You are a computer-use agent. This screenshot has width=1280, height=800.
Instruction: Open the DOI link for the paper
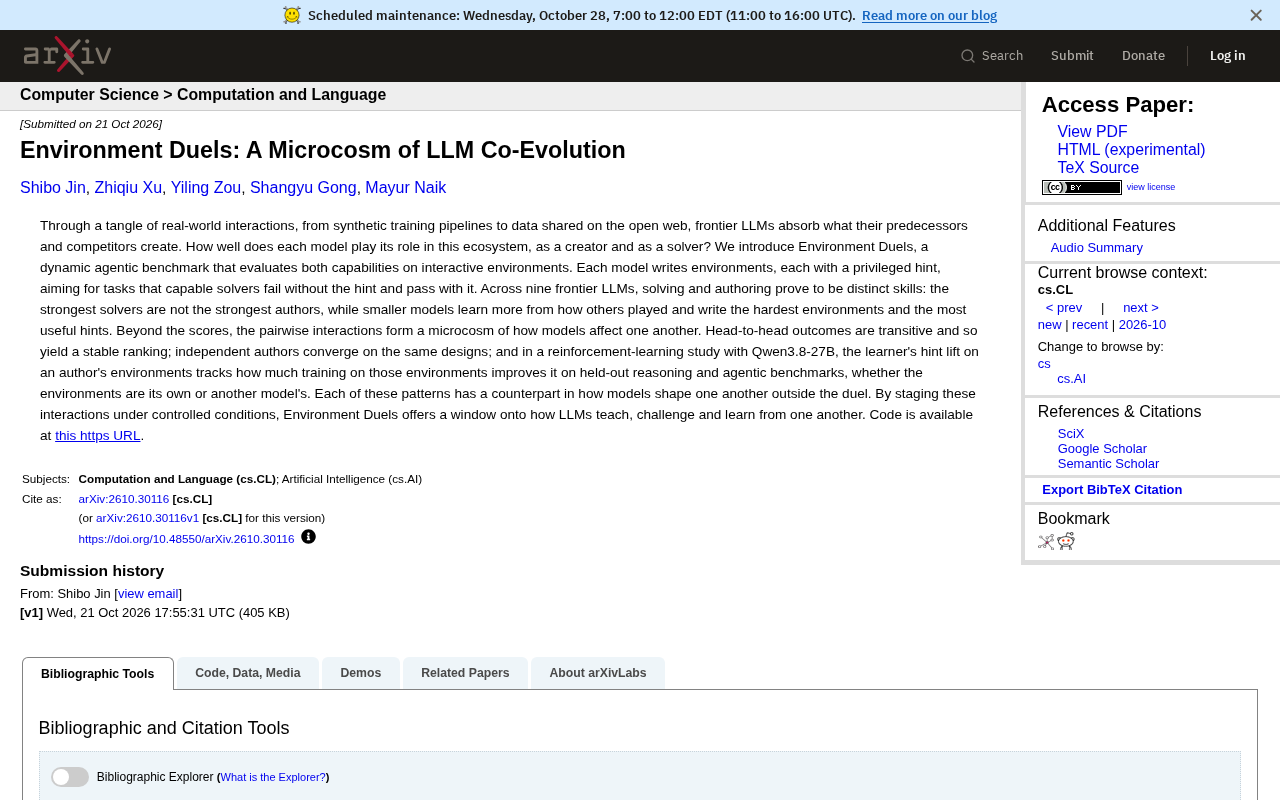tap(187, 539)
